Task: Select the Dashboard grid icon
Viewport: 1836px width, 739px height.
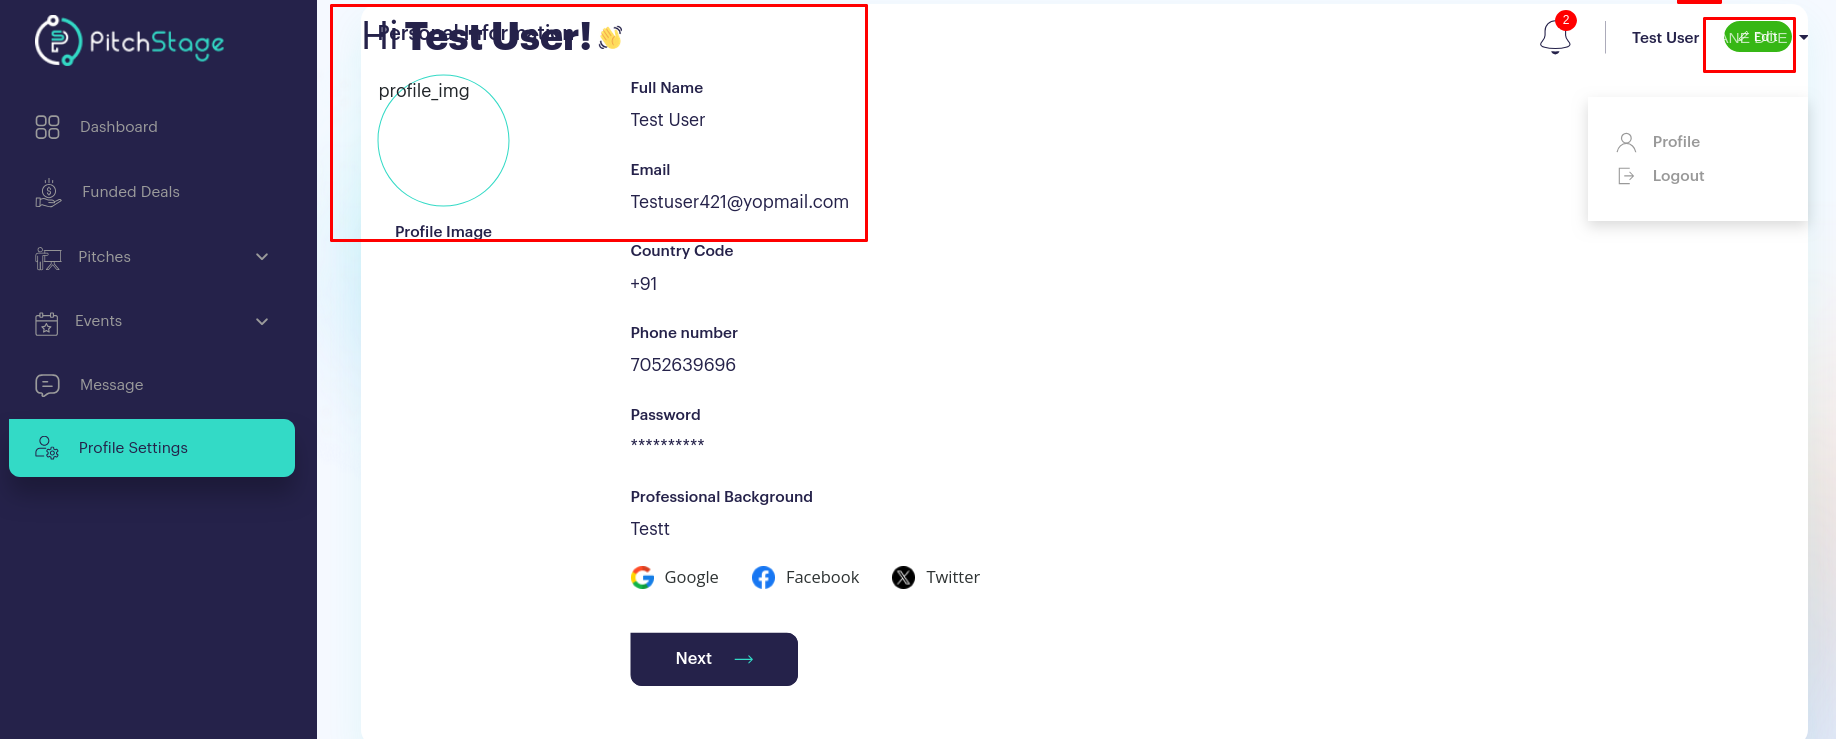Action: [x=47, y=127]
